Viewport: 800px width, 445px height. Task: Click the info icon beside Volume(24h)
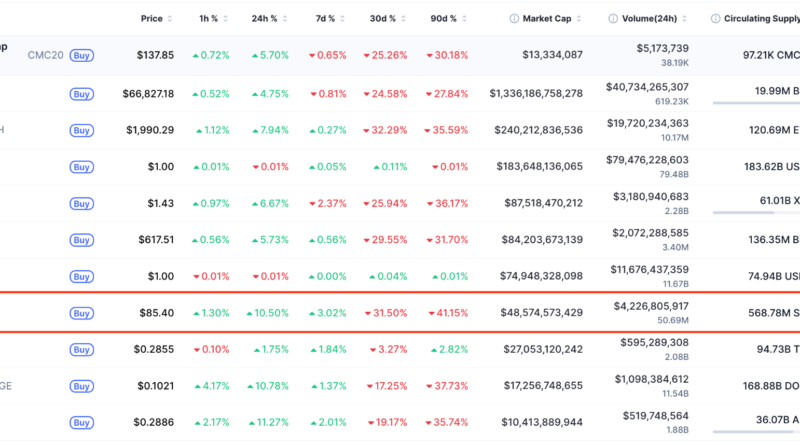tap(613, 18)
